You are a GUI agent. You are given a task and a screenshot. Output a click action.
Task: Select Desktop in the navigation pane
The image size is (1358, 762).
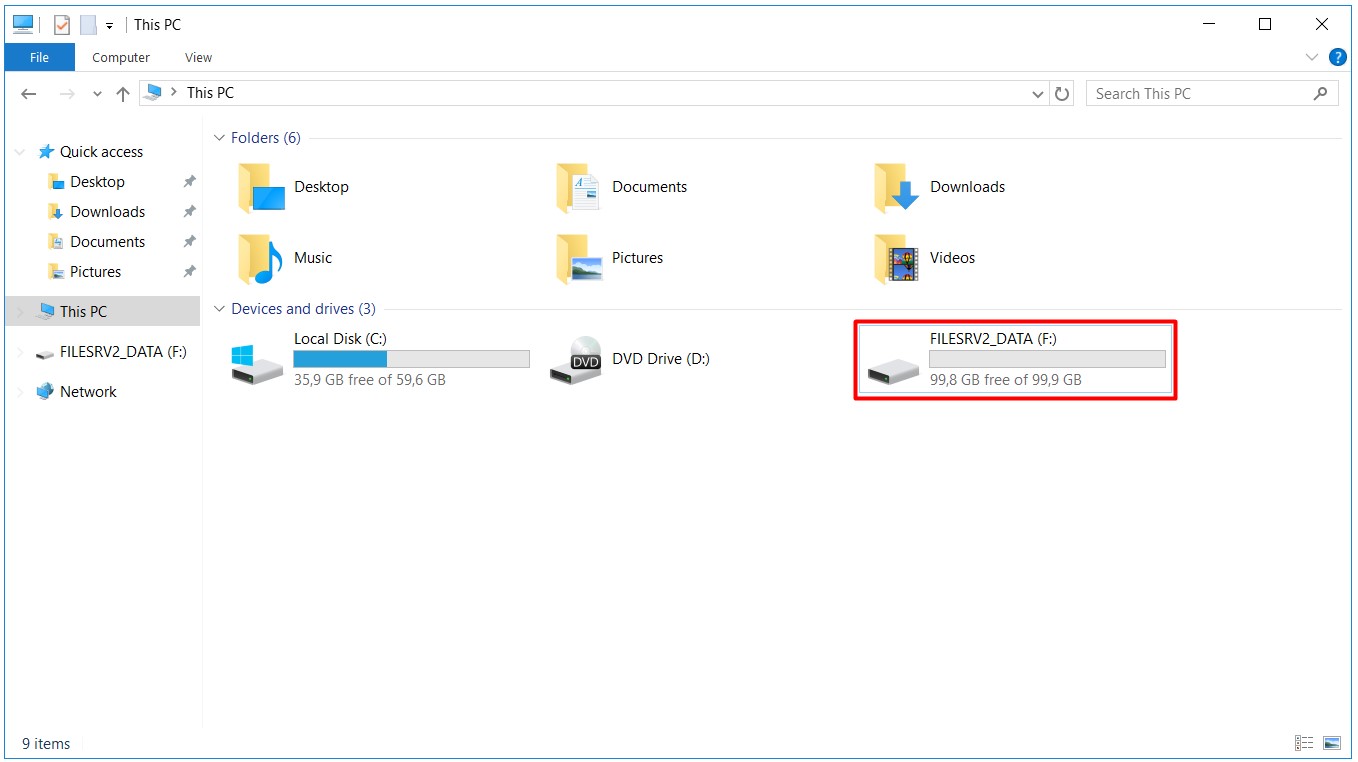[97, 182]
